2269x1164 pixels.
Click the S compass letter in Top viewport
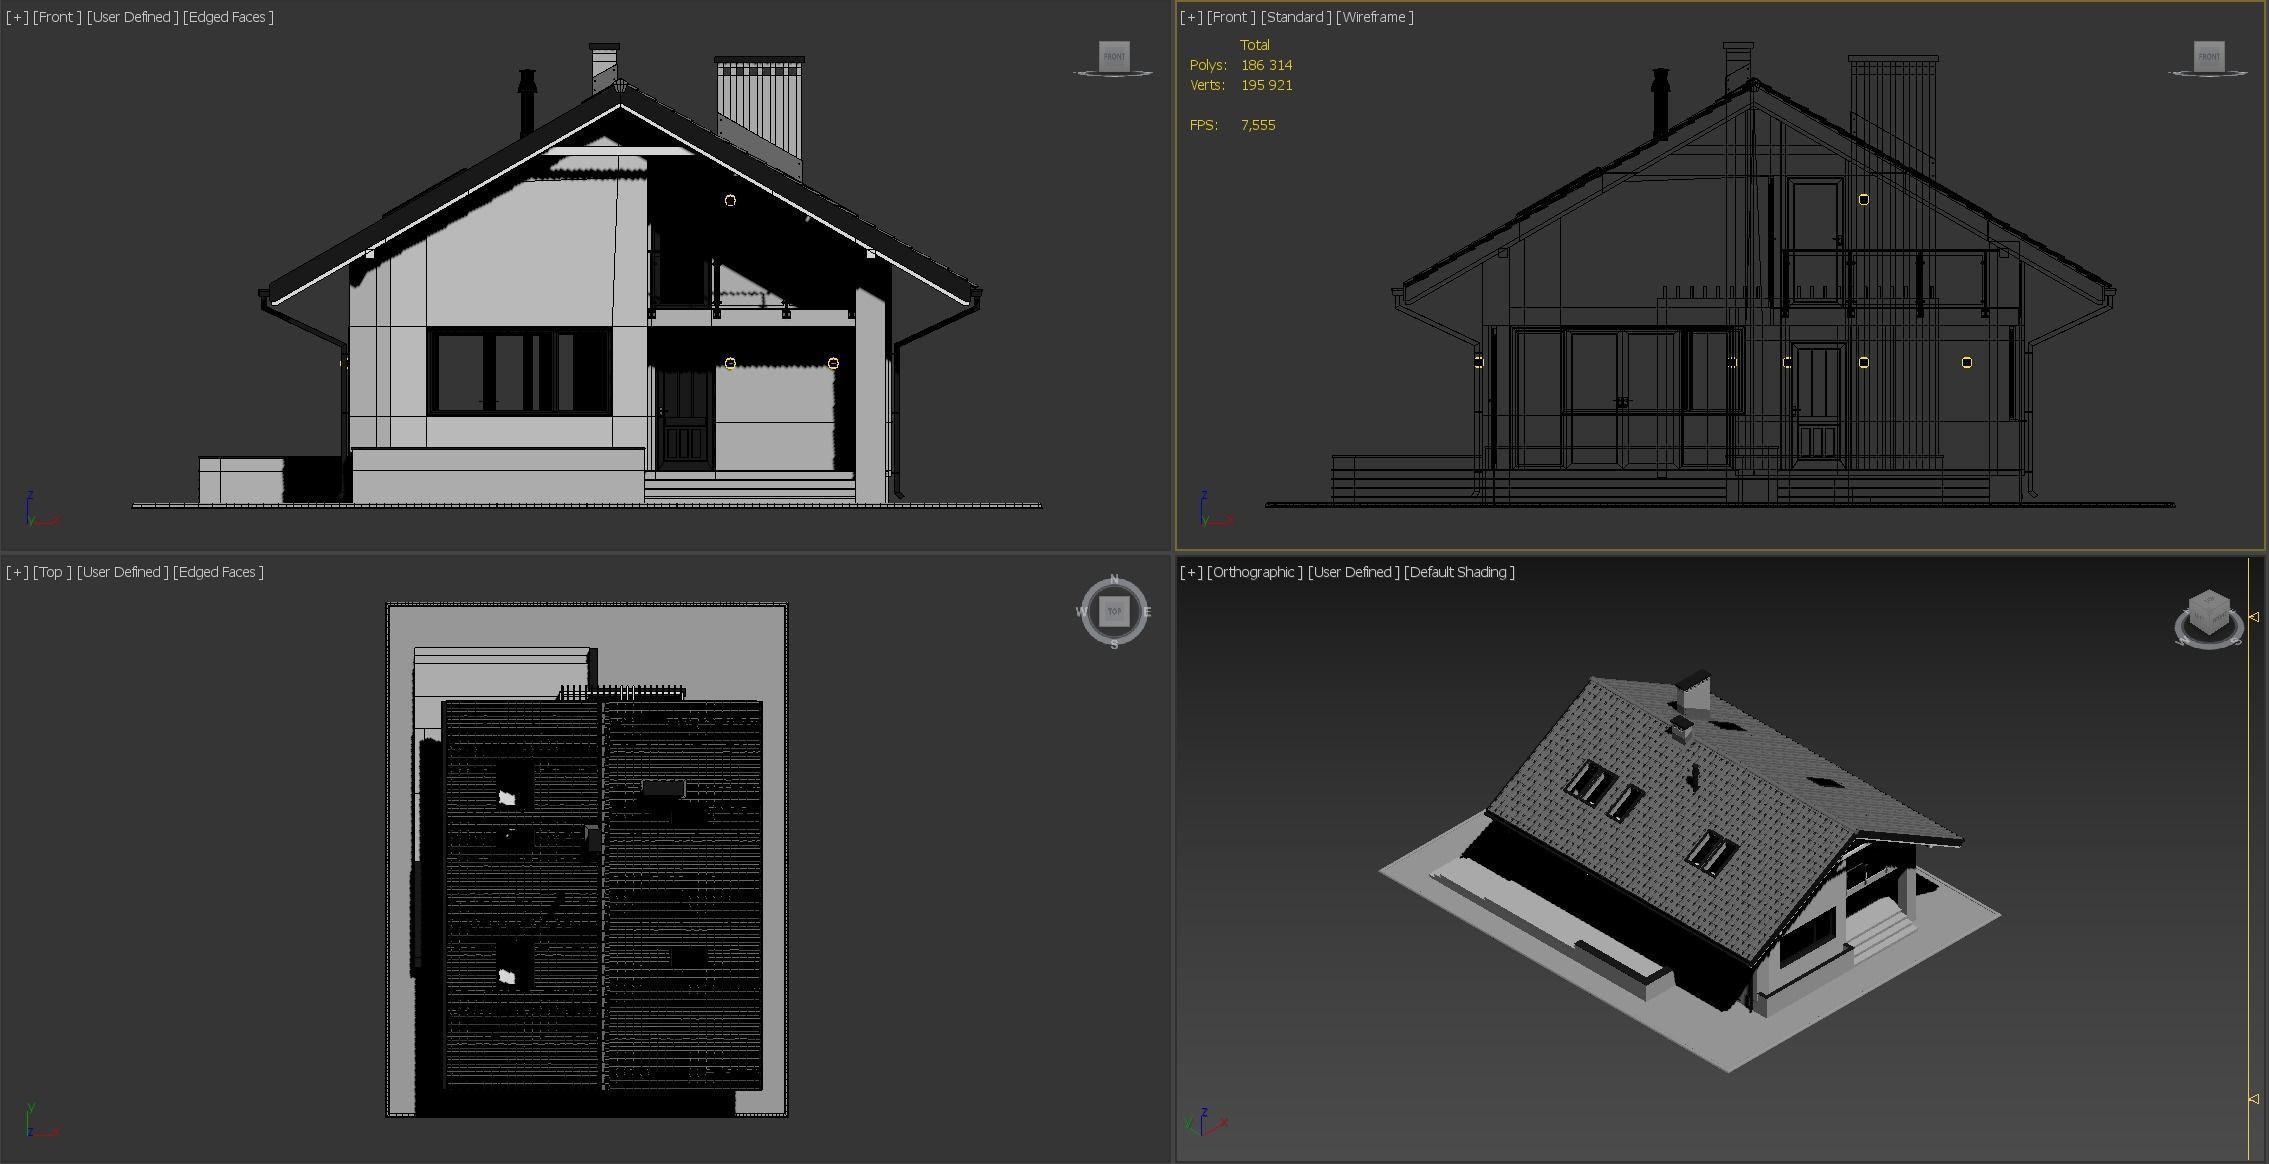tap(1114, 645)
